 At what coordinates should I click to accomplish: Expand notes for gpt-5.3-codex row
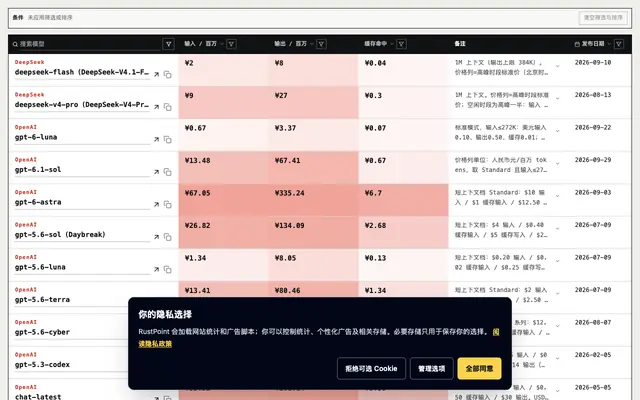[558, 358]
